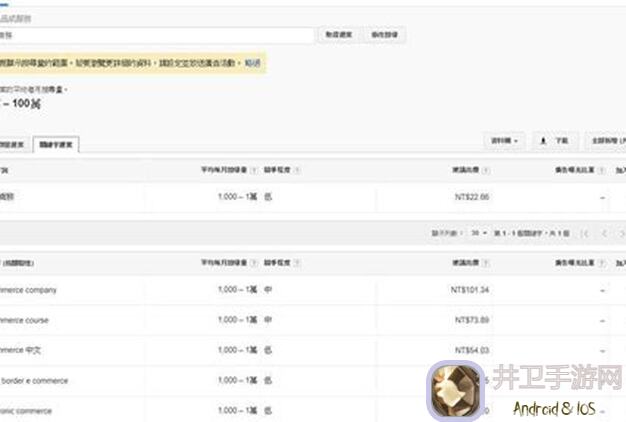Click the 取得提案 button
Image resolution: width=626 pixels, height=422 pixels.
[338, 34]
